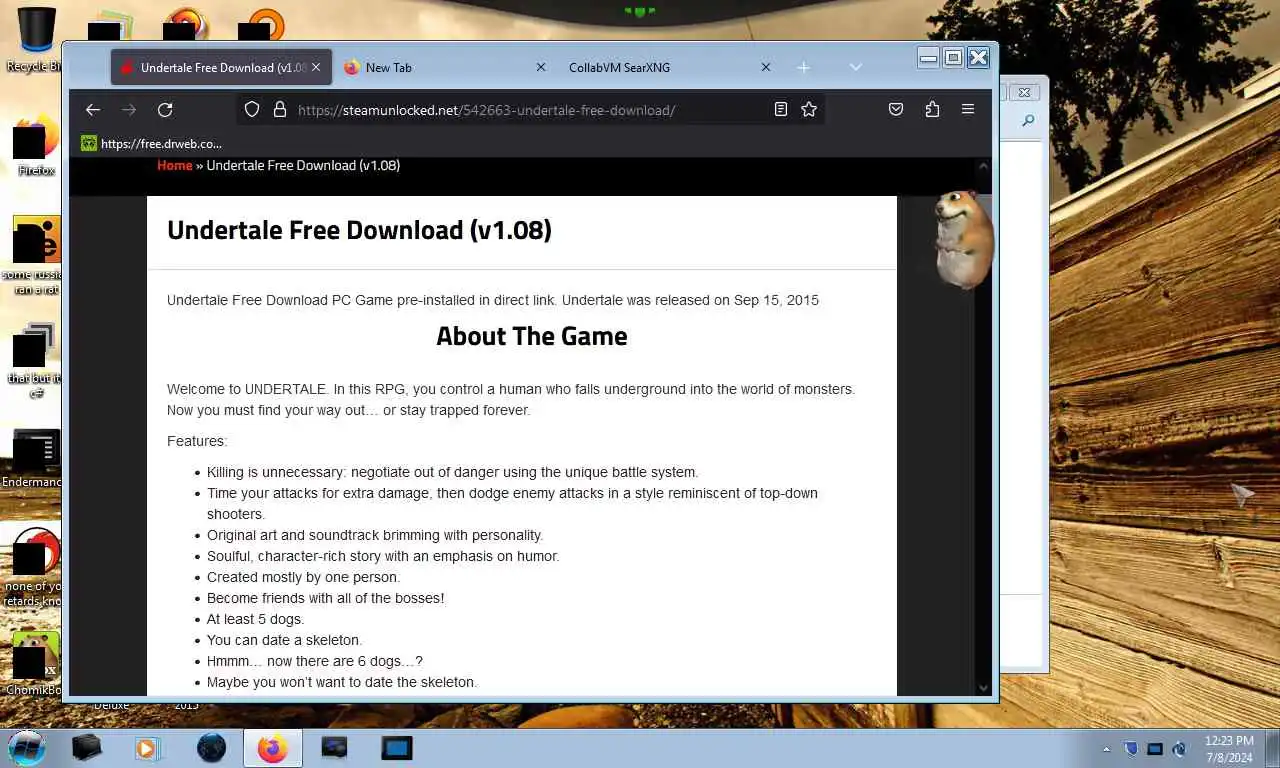Open the Save to Pocket icon
The height and width of the screenshot is (768, 1280).
pos(896,110)
